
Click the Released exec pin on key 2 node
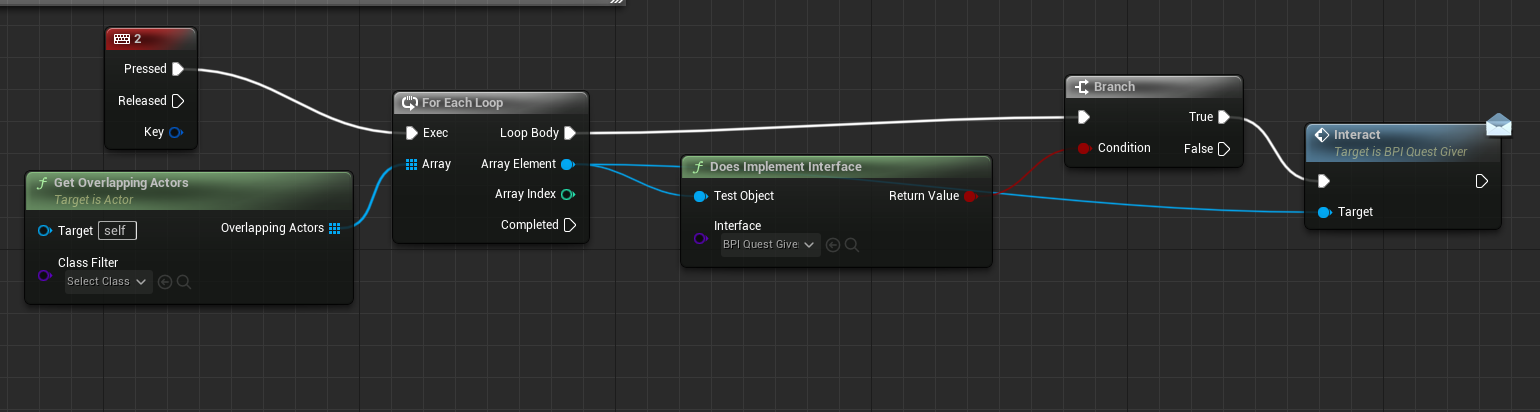click(x=178, y=101)
